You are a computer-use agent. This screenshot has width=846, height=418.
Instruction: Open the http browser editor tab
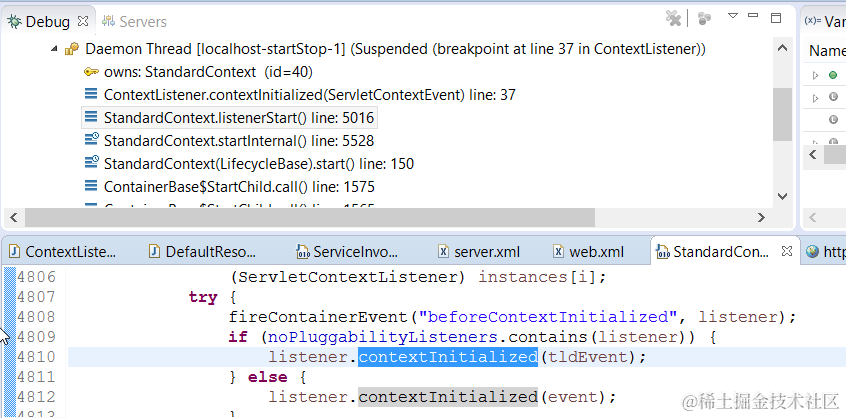pyautogui.click(x=825, y=252)
